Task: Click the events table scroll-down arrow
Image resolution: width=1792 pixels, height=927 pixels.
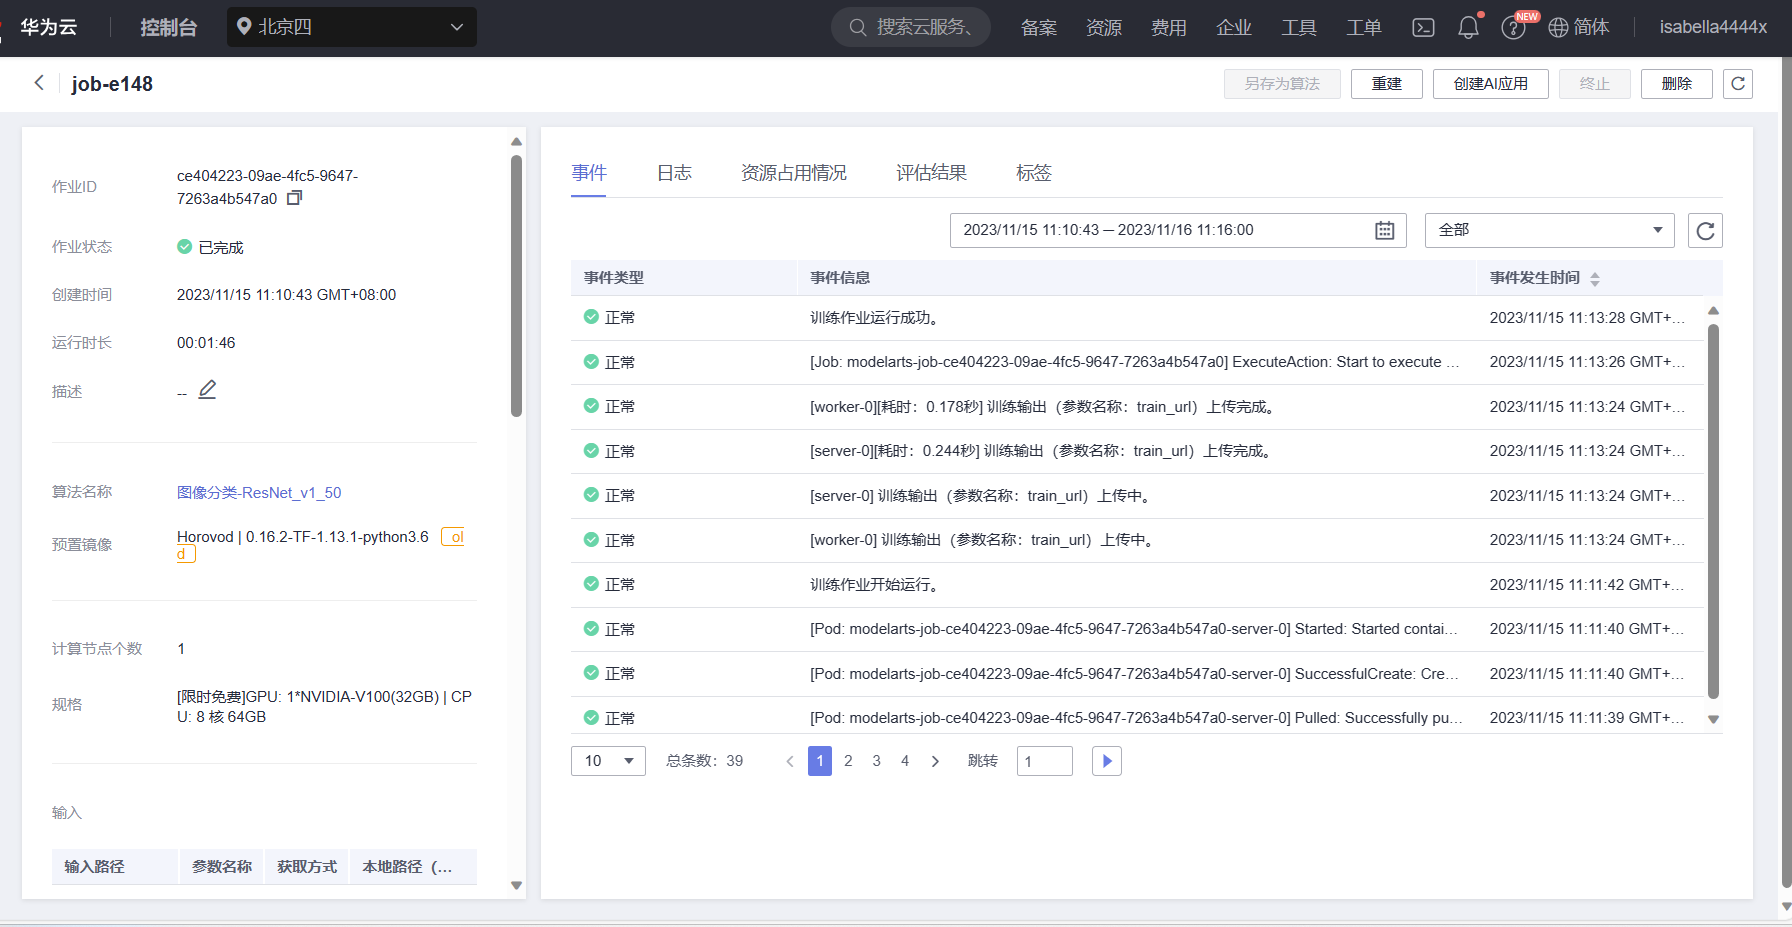Action: pos(1713,719)
